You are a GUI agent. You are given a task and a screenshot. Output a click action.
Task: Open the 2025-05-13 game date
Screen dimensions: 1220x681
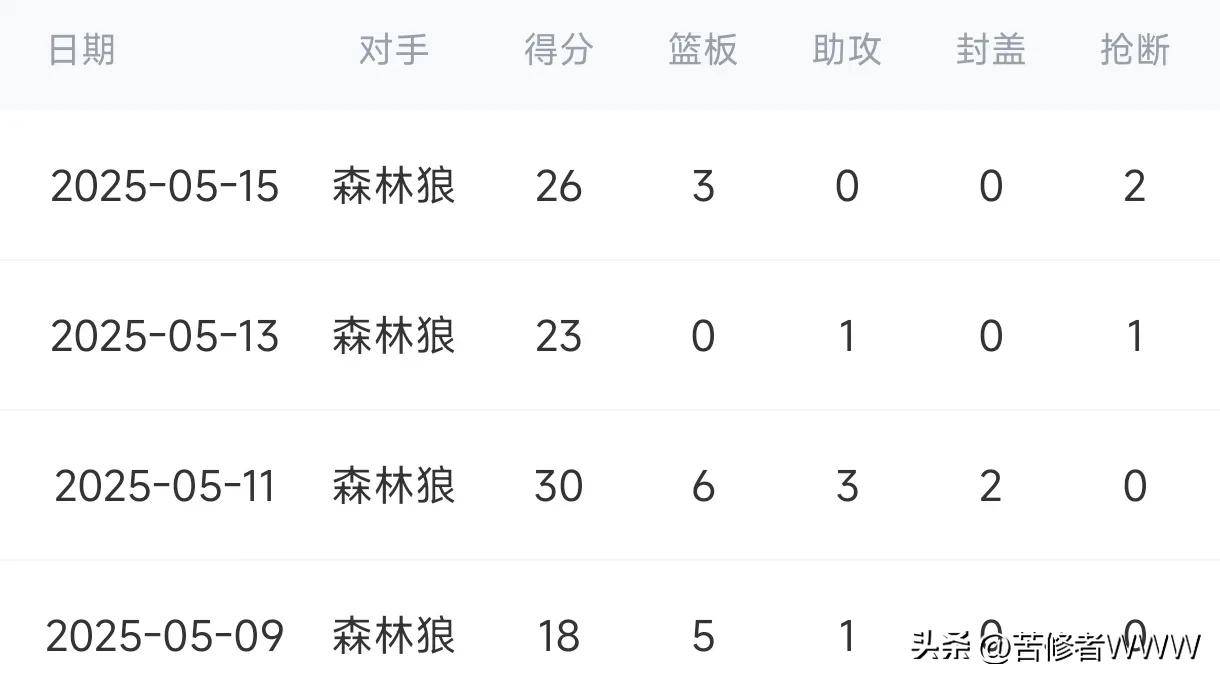[165, 336]
